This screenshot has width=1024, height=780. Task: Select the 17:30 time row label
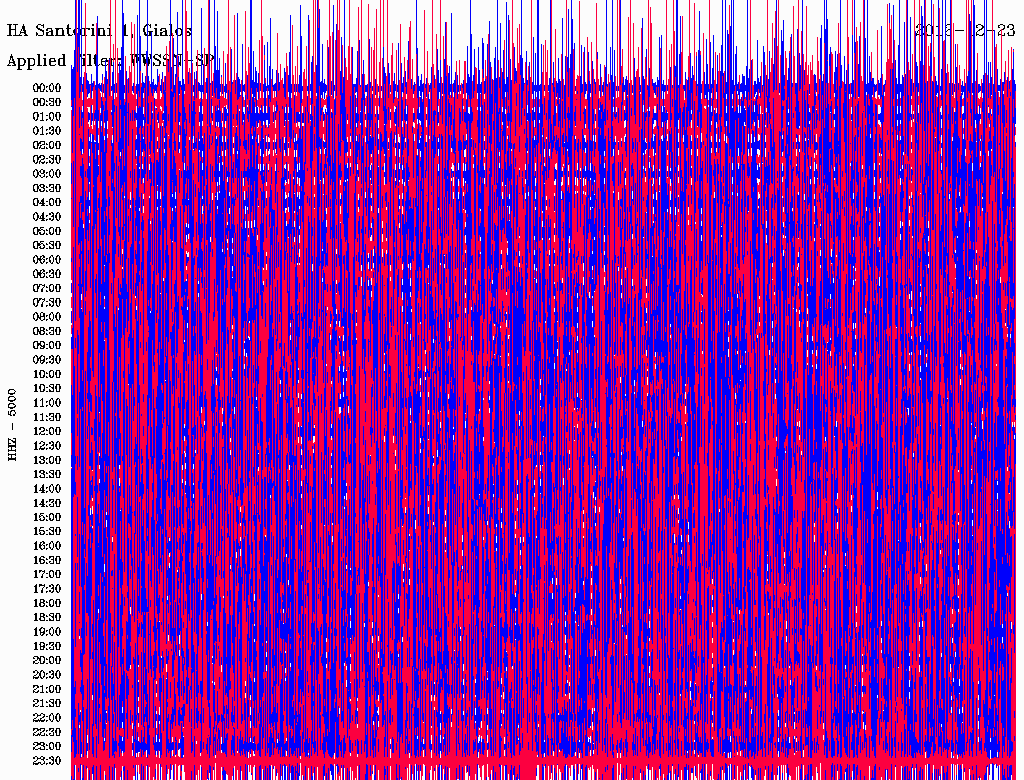point(47,589)
